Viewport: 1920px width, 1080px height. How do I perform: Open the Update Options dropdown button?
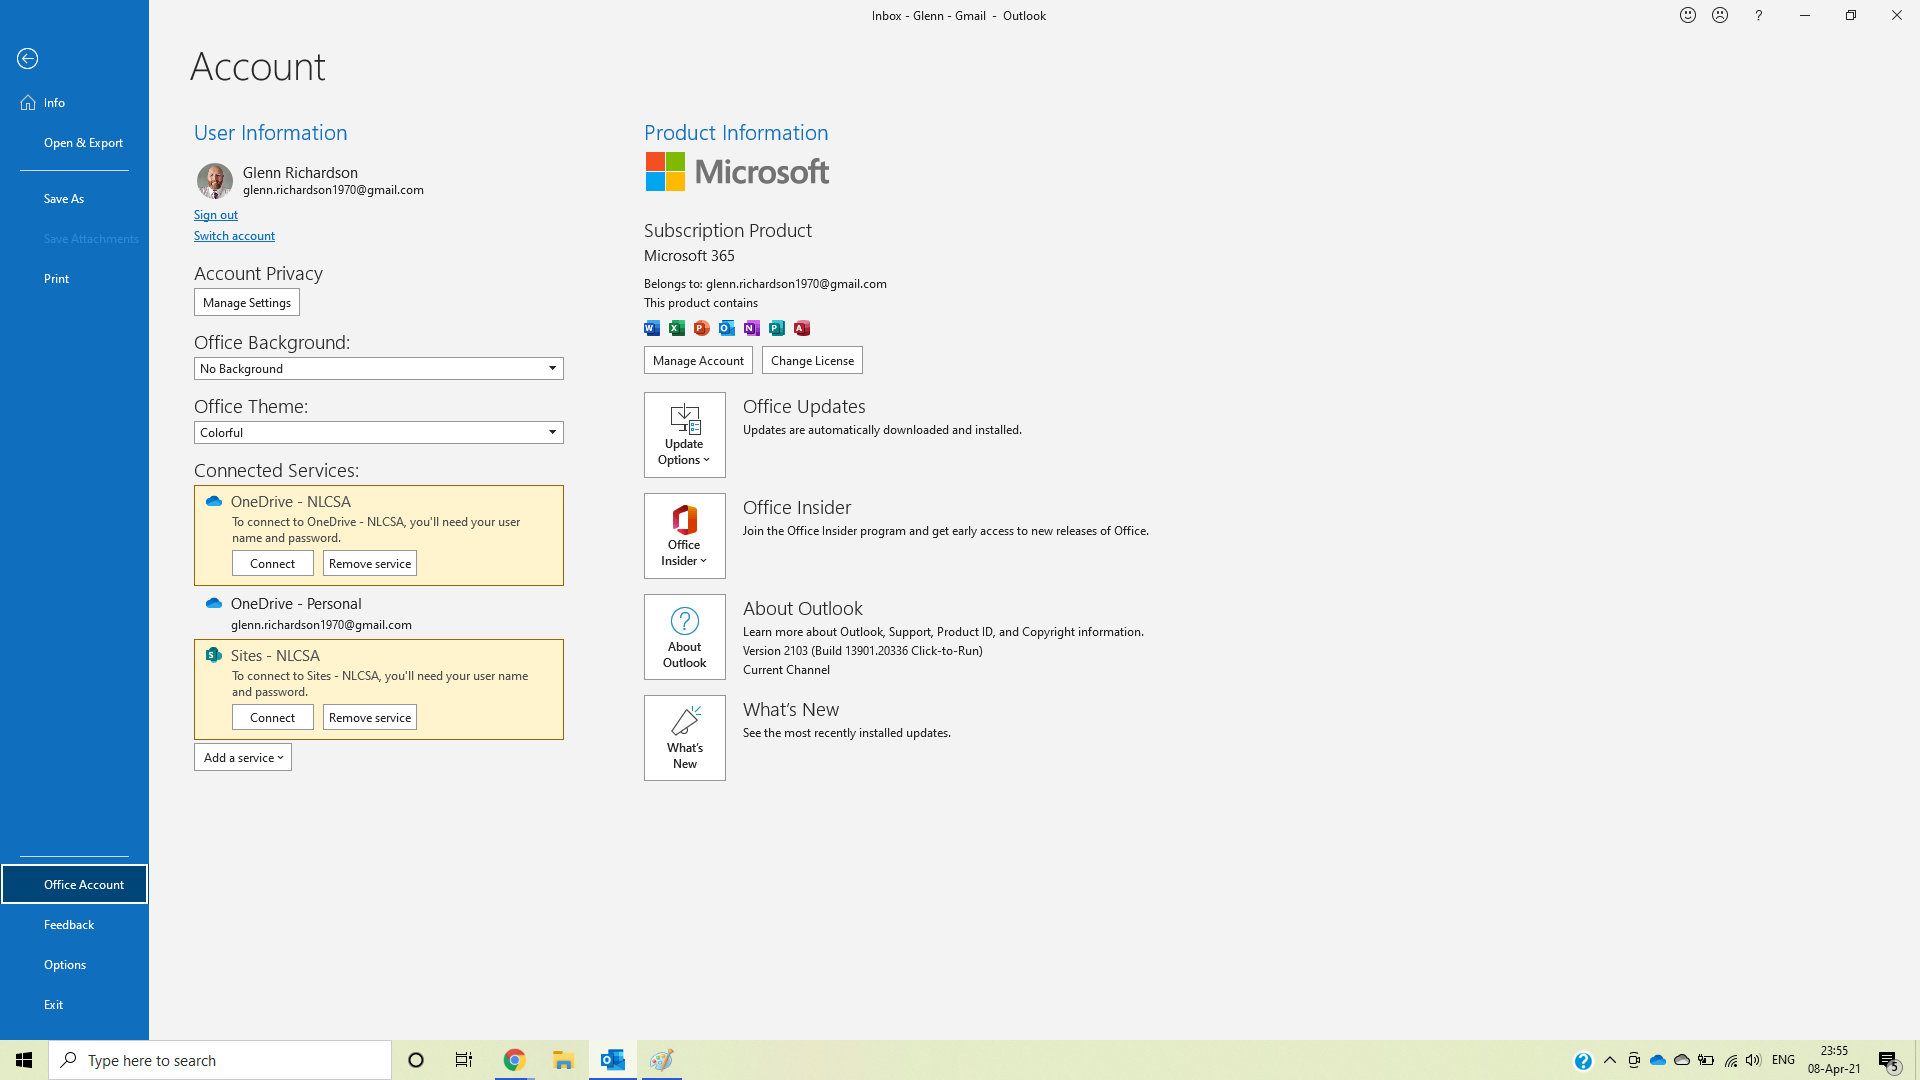(x=685, y=435)
